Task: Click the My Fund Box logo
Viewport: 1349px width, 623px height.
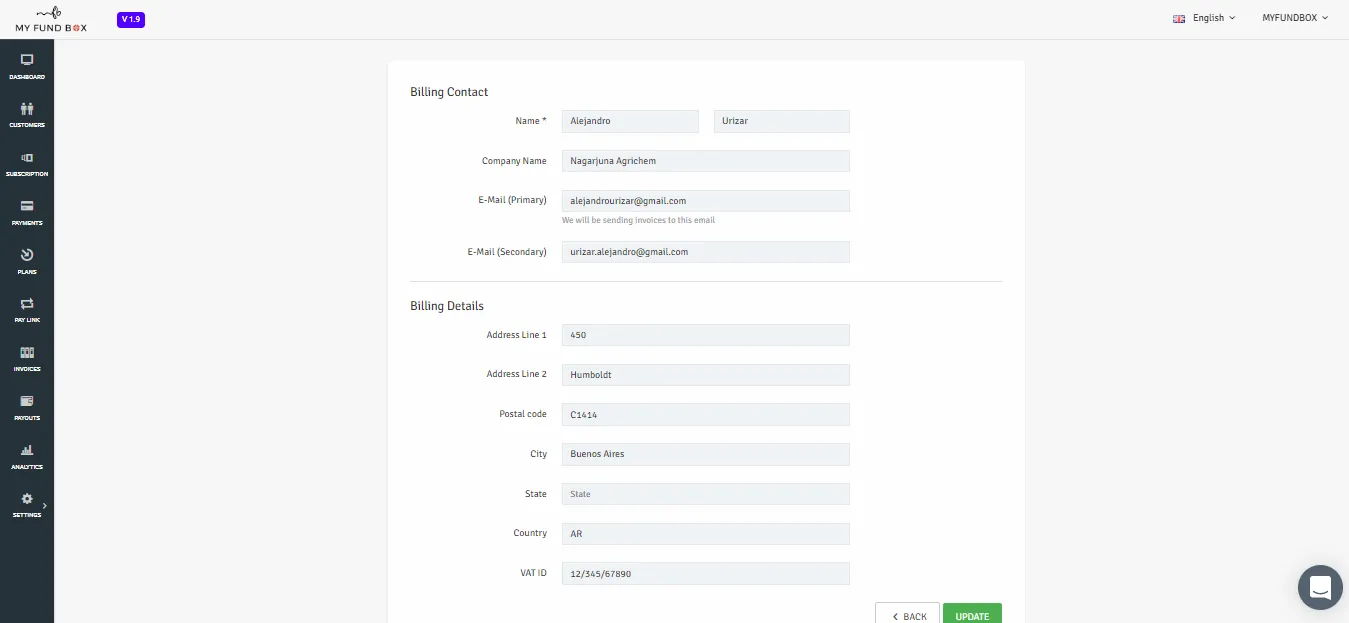Action: pos(51,19)
